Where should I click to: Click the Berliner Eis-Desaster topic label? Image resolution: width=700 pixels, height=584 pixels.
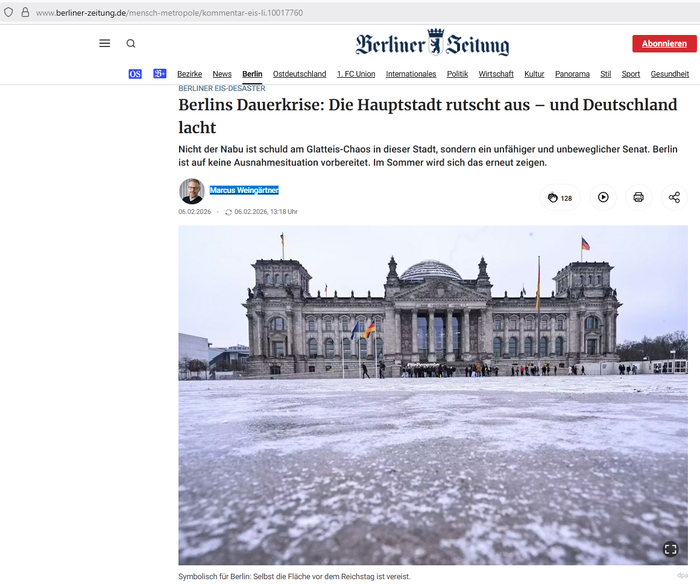click(x=221, y=88)
